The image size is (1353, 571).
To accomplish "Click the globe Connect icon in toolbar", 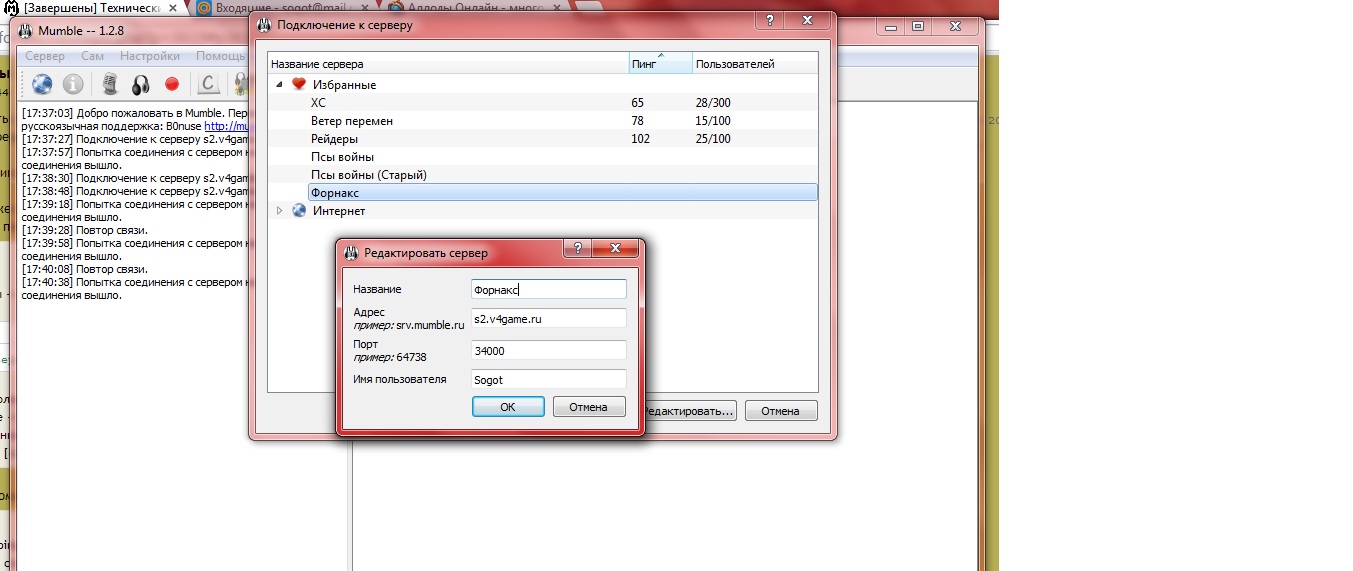I will tap(42, 84).
